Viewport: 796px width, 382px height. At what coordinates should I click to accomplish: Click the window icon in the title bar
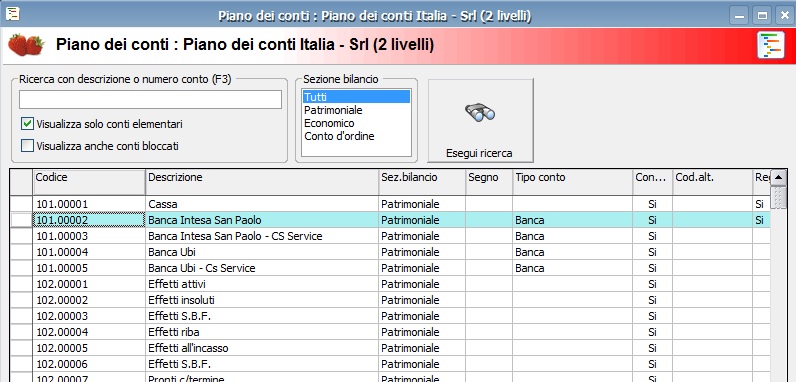12,14
